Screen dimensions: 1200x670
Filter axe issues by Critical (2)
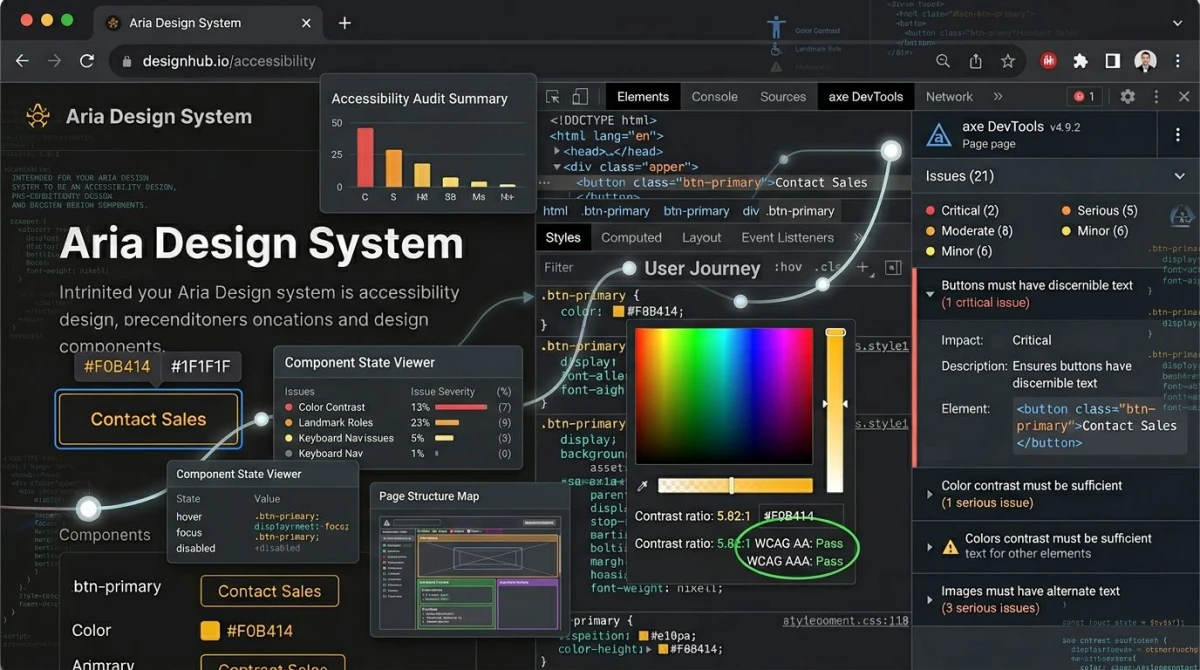[961, 211]
